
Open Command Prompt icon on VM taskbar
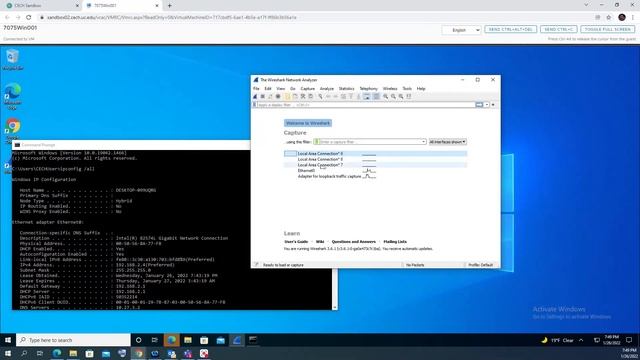[253, 340]
